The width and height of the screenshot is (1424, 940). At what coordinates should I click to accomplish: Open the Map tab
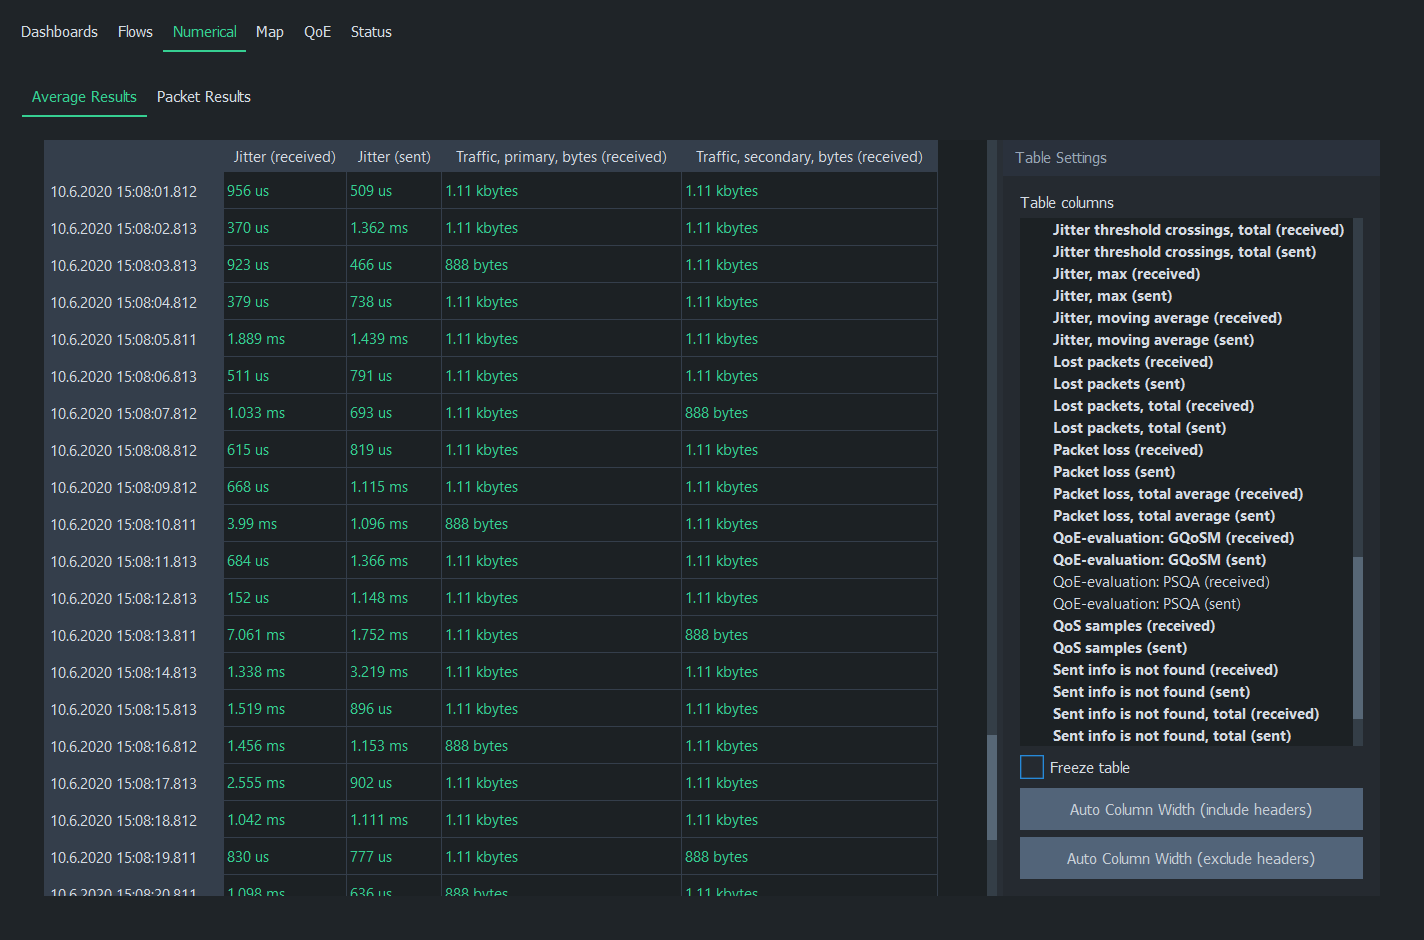(x=269, y=32)
